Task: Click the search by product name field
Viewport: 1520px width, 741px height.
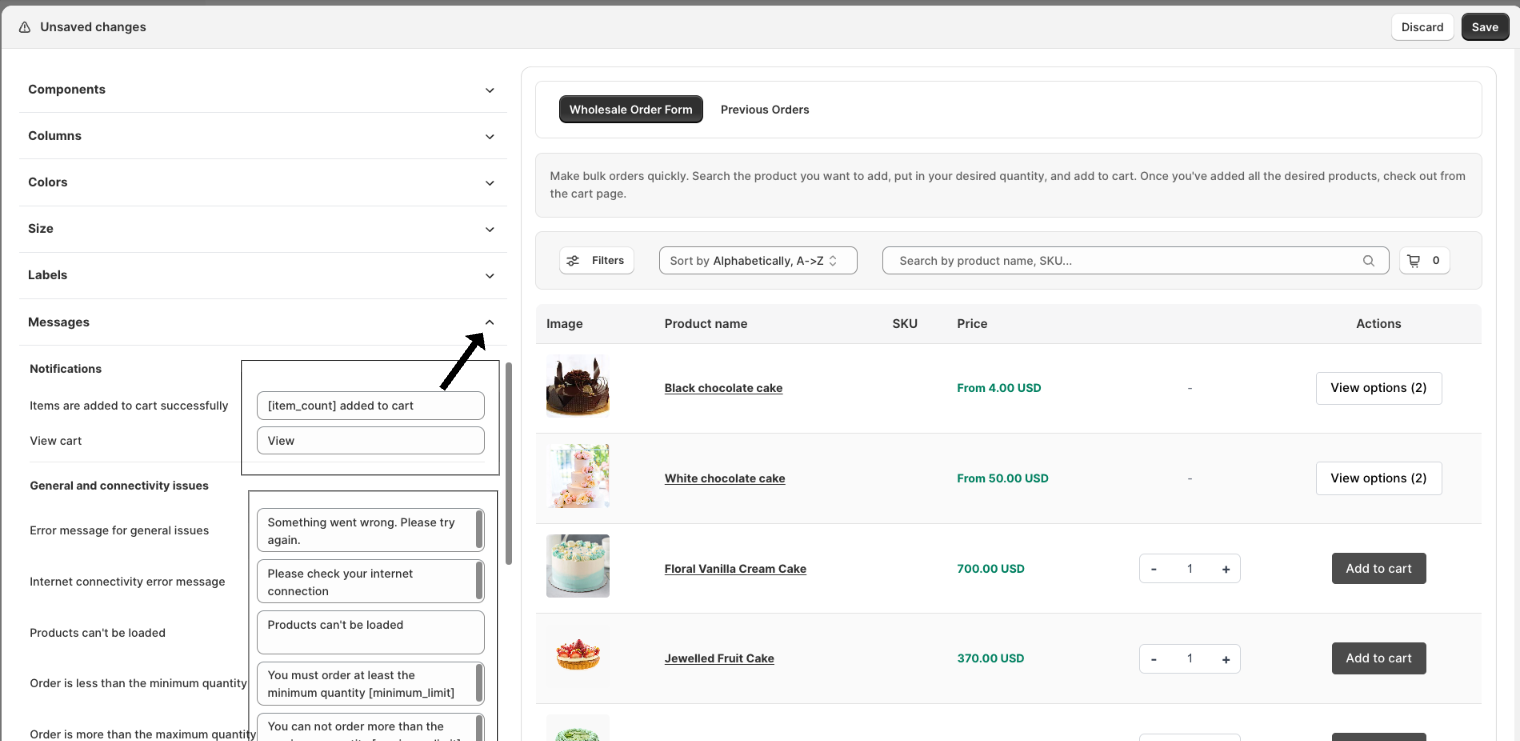Action: pos(1120,261)
